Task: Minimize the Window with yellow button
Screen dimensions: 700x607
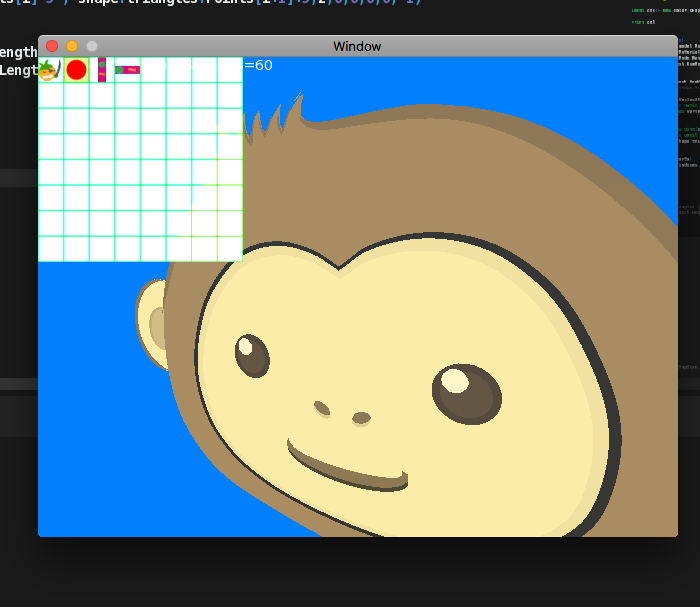Action: click(72, 46)
